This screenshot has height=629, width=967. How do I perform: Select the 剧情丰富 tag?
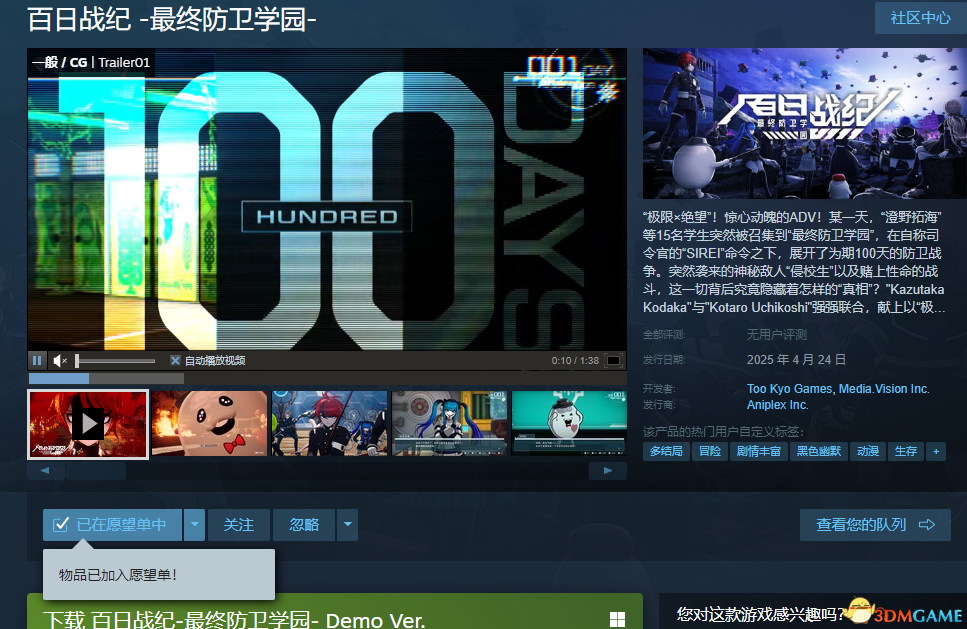pos(759,451)
